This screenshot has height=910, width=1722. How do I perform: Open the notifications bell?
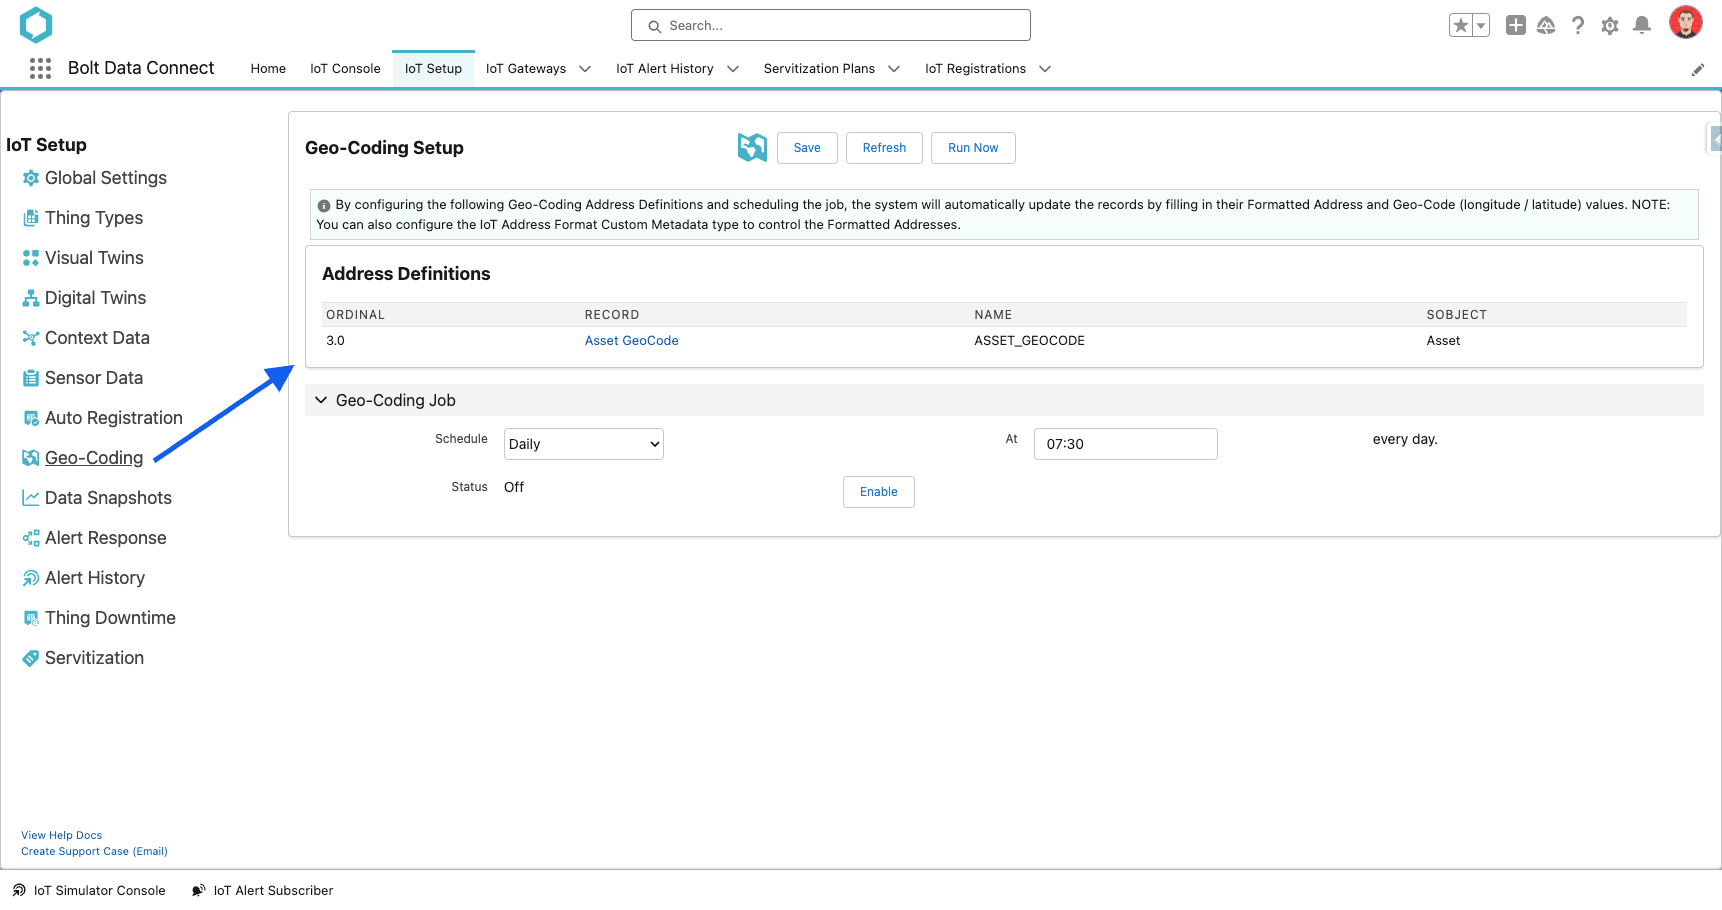tap(1642, 26)
